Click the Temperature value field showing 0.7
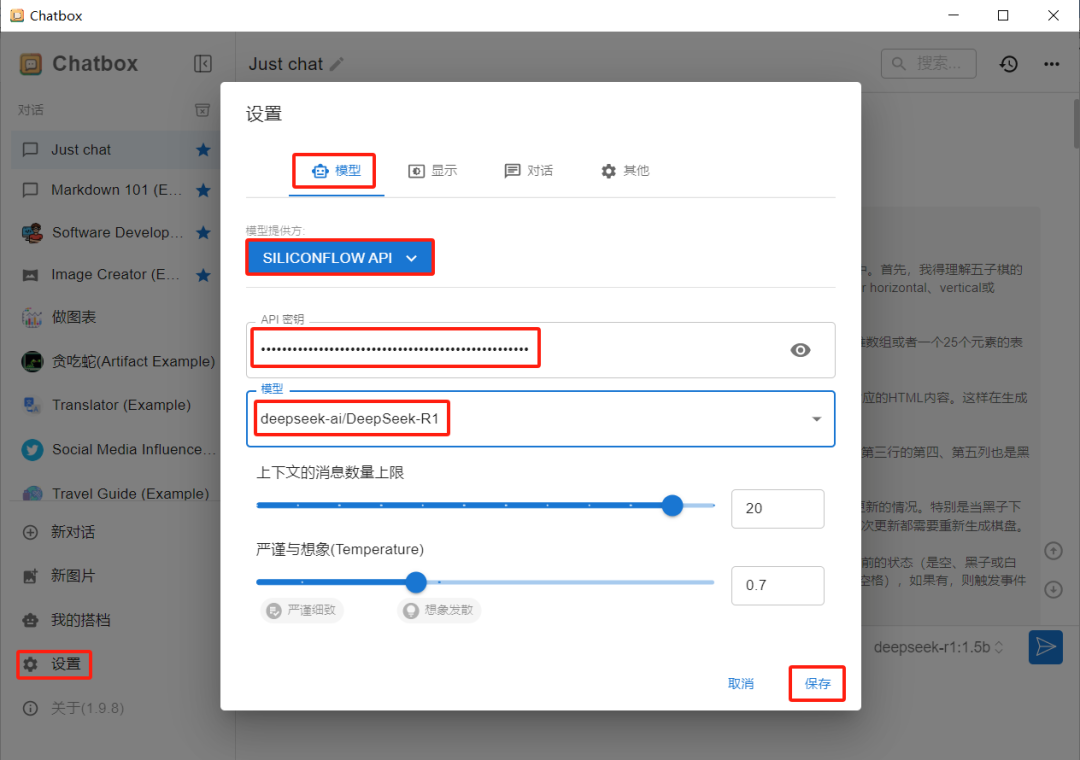Screen dimensions: 1080x760 click(x=778, y=586)
